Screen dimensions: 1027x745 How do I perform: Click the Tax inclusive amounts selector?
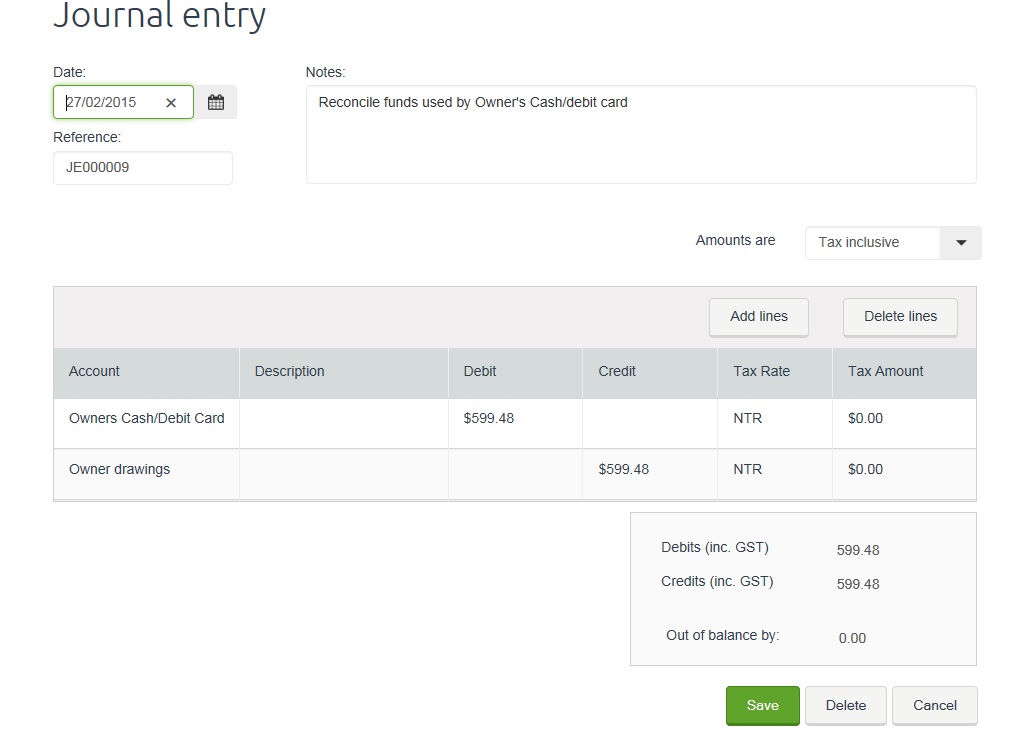[872, 243]
